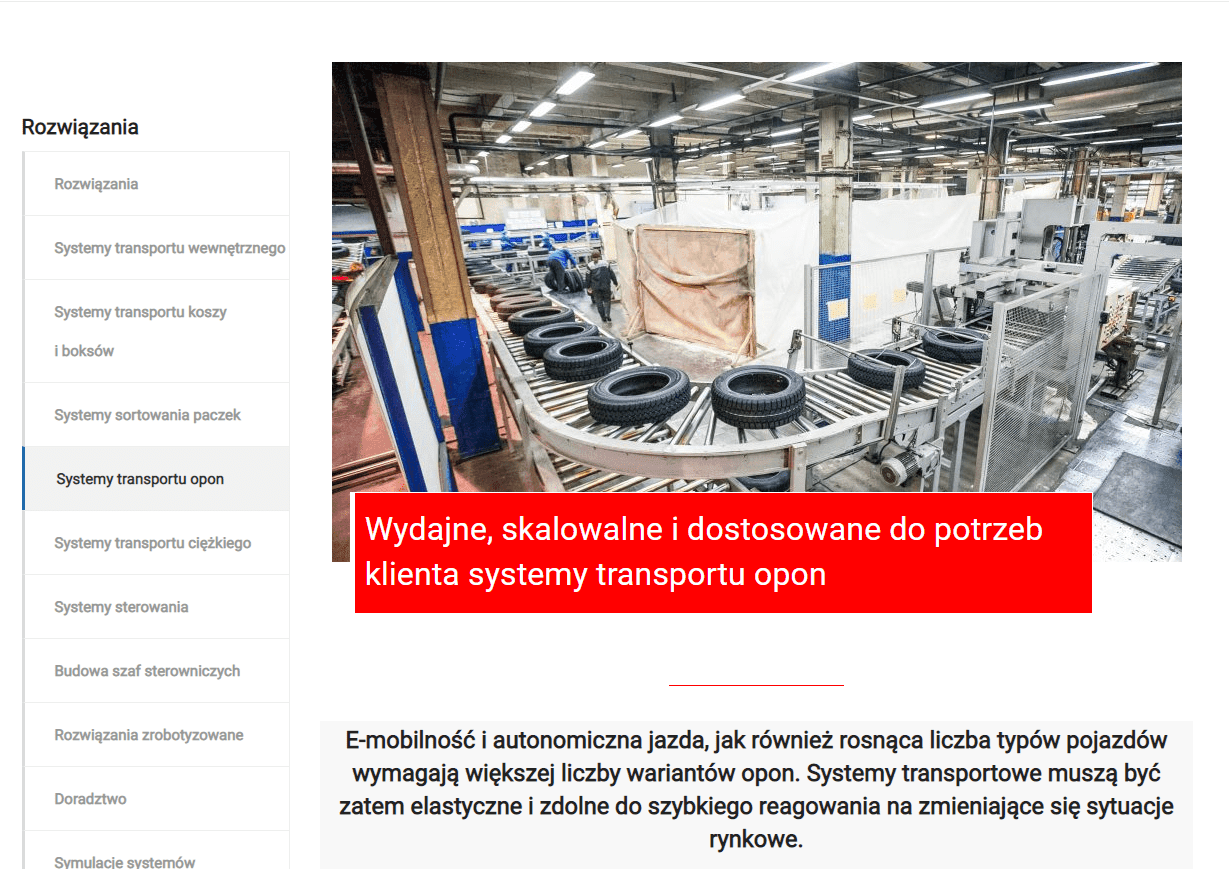1229x869 pixels.
Task: Click the active Systemy transportu opon item
Action: 140,479
